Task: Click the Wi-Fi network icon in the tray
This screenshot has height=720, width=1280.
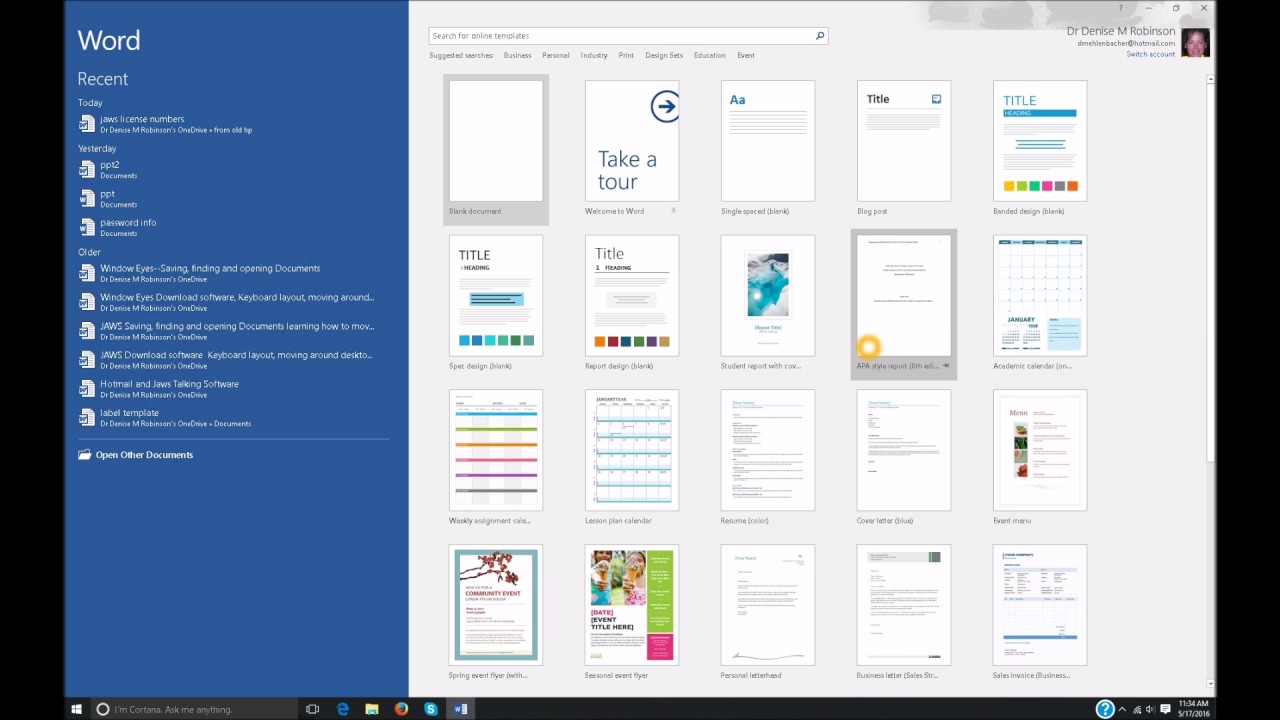Action: (x=1136, y=709)
